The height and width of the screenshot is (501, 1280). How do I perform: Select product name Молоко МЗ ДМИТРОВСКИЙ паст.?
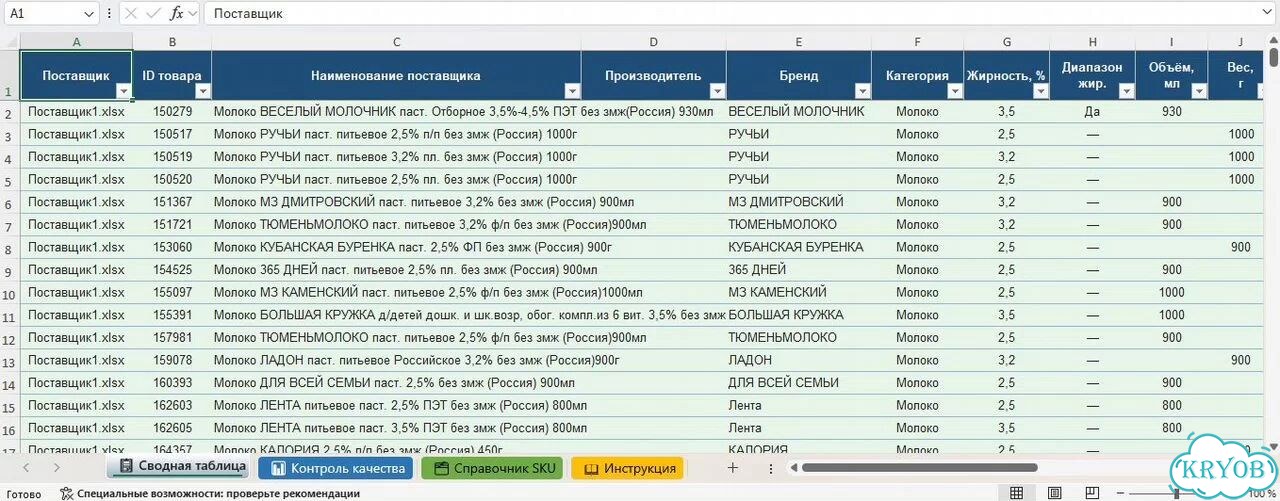pos(397,202)
